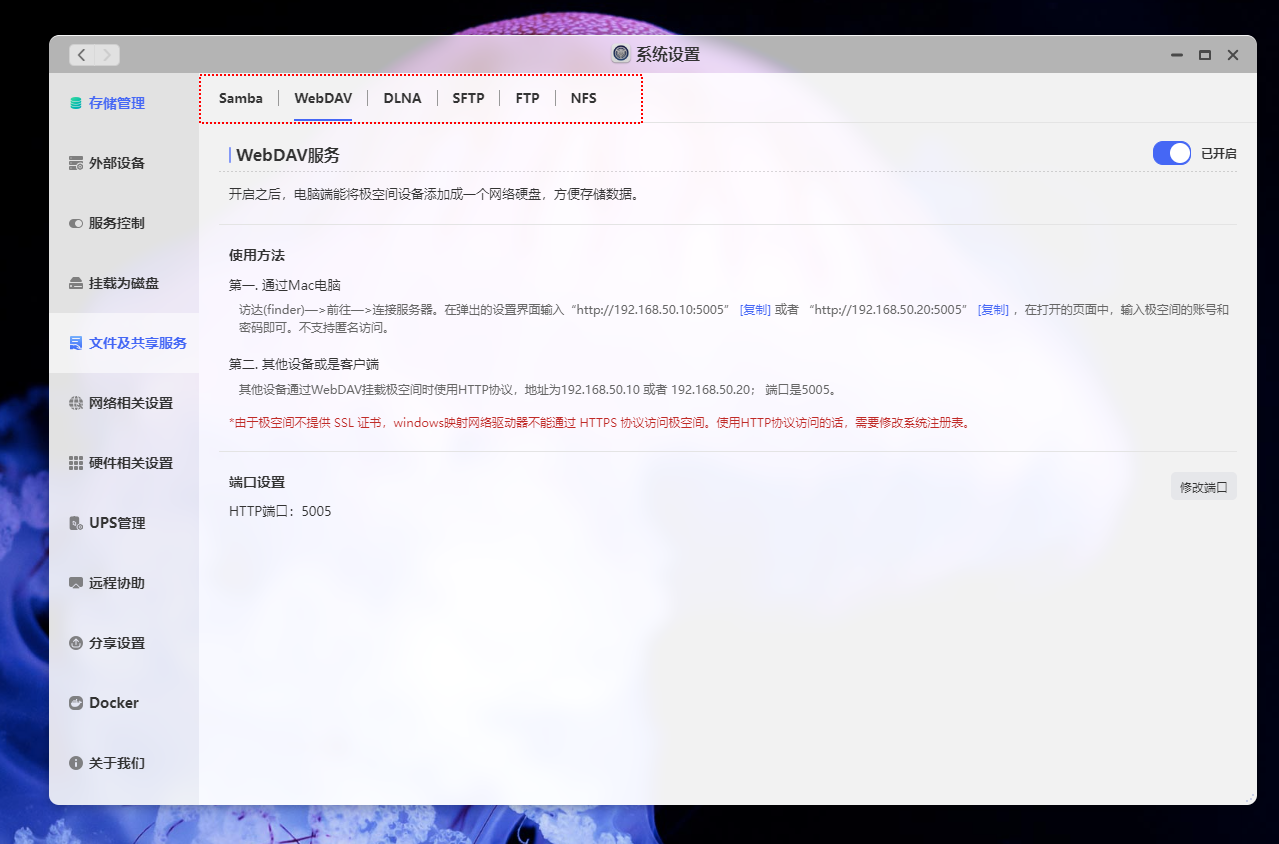This screenshot has height=844, width=1279.
Task: Switch to the Samba tab
Action: coord(240,97)
